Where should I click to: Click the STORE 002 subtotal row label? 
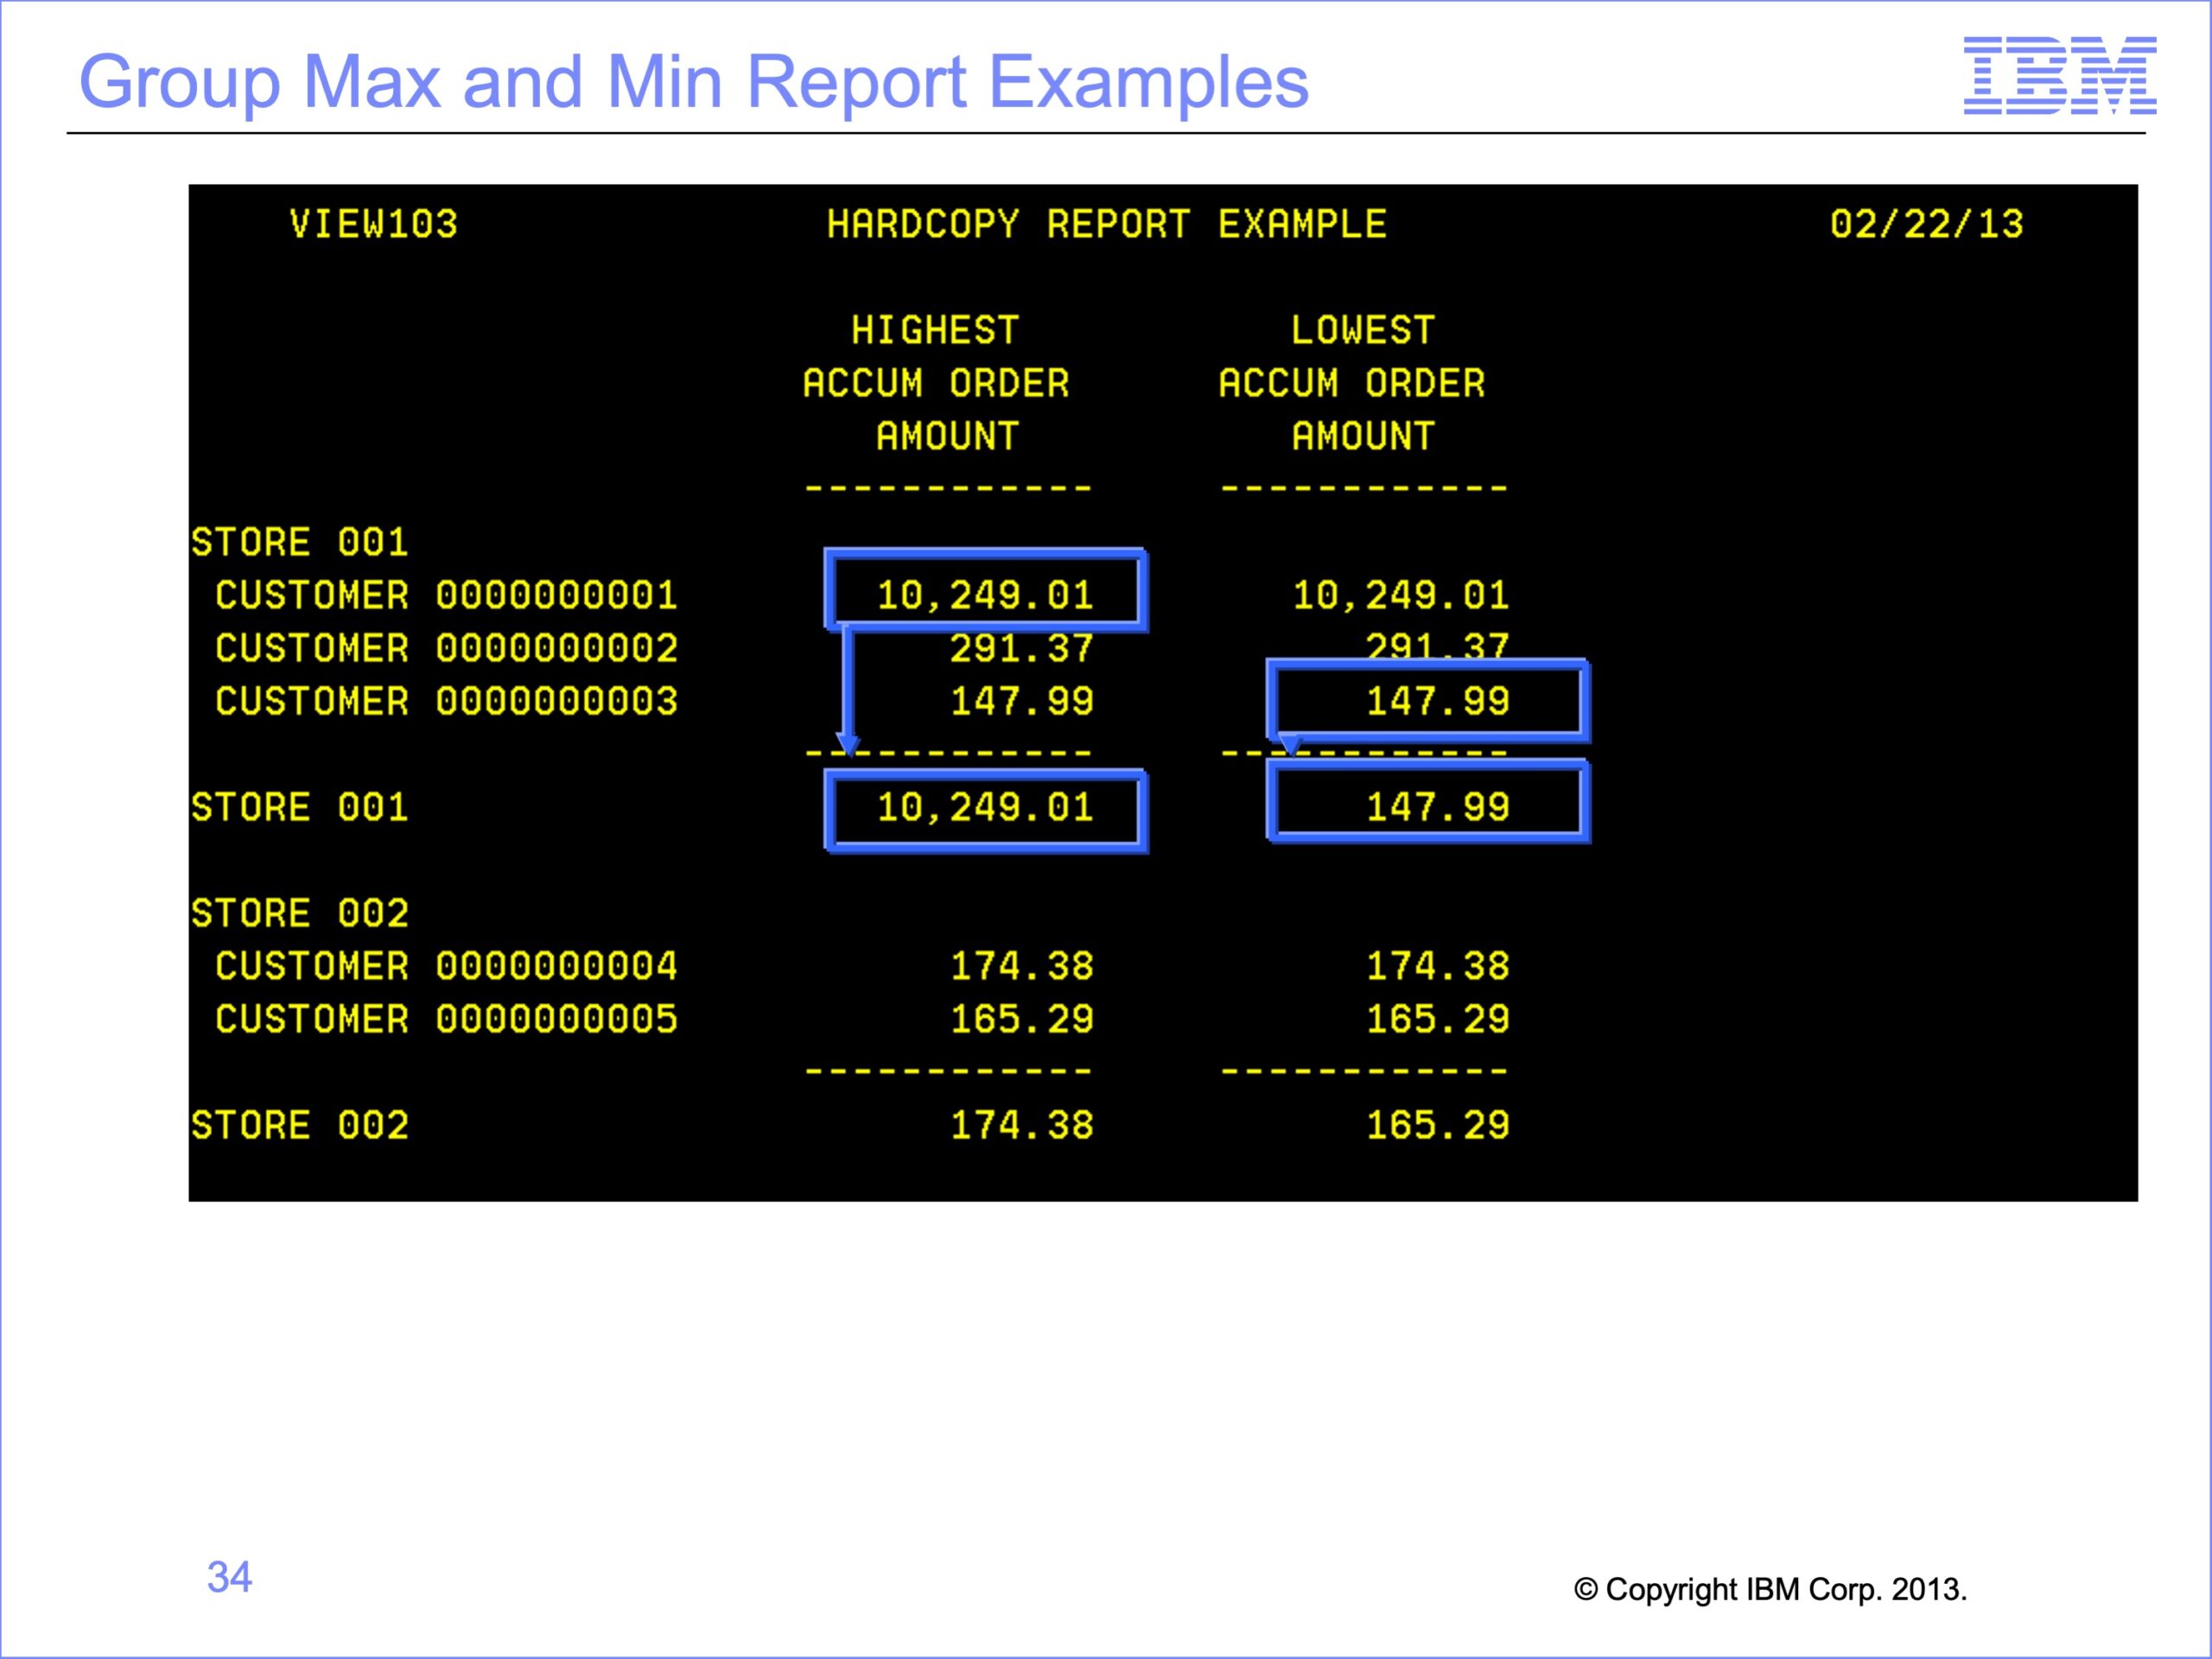coord(300,1125)
